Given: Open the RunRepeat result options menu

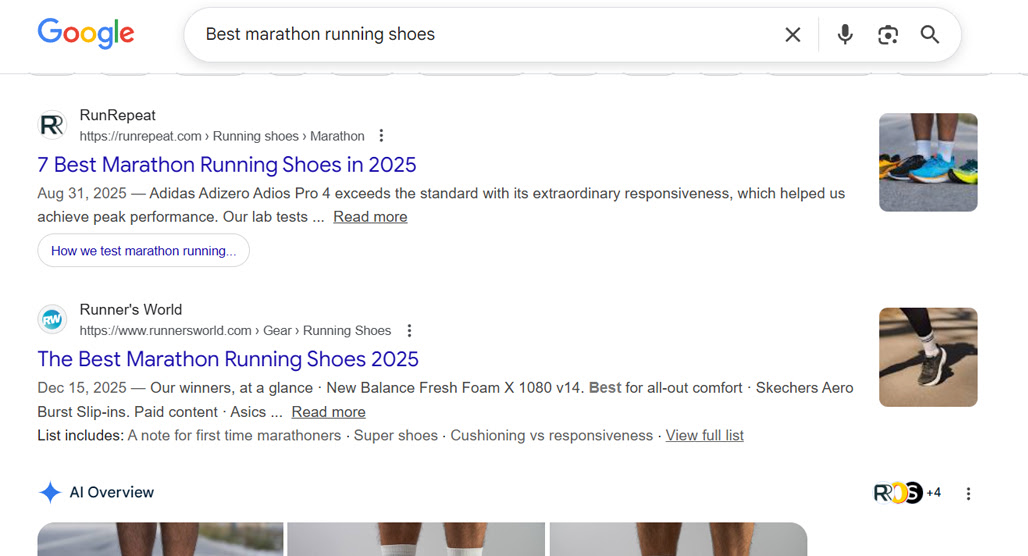Looking at the screenshot, I should [x=381, y=136].
